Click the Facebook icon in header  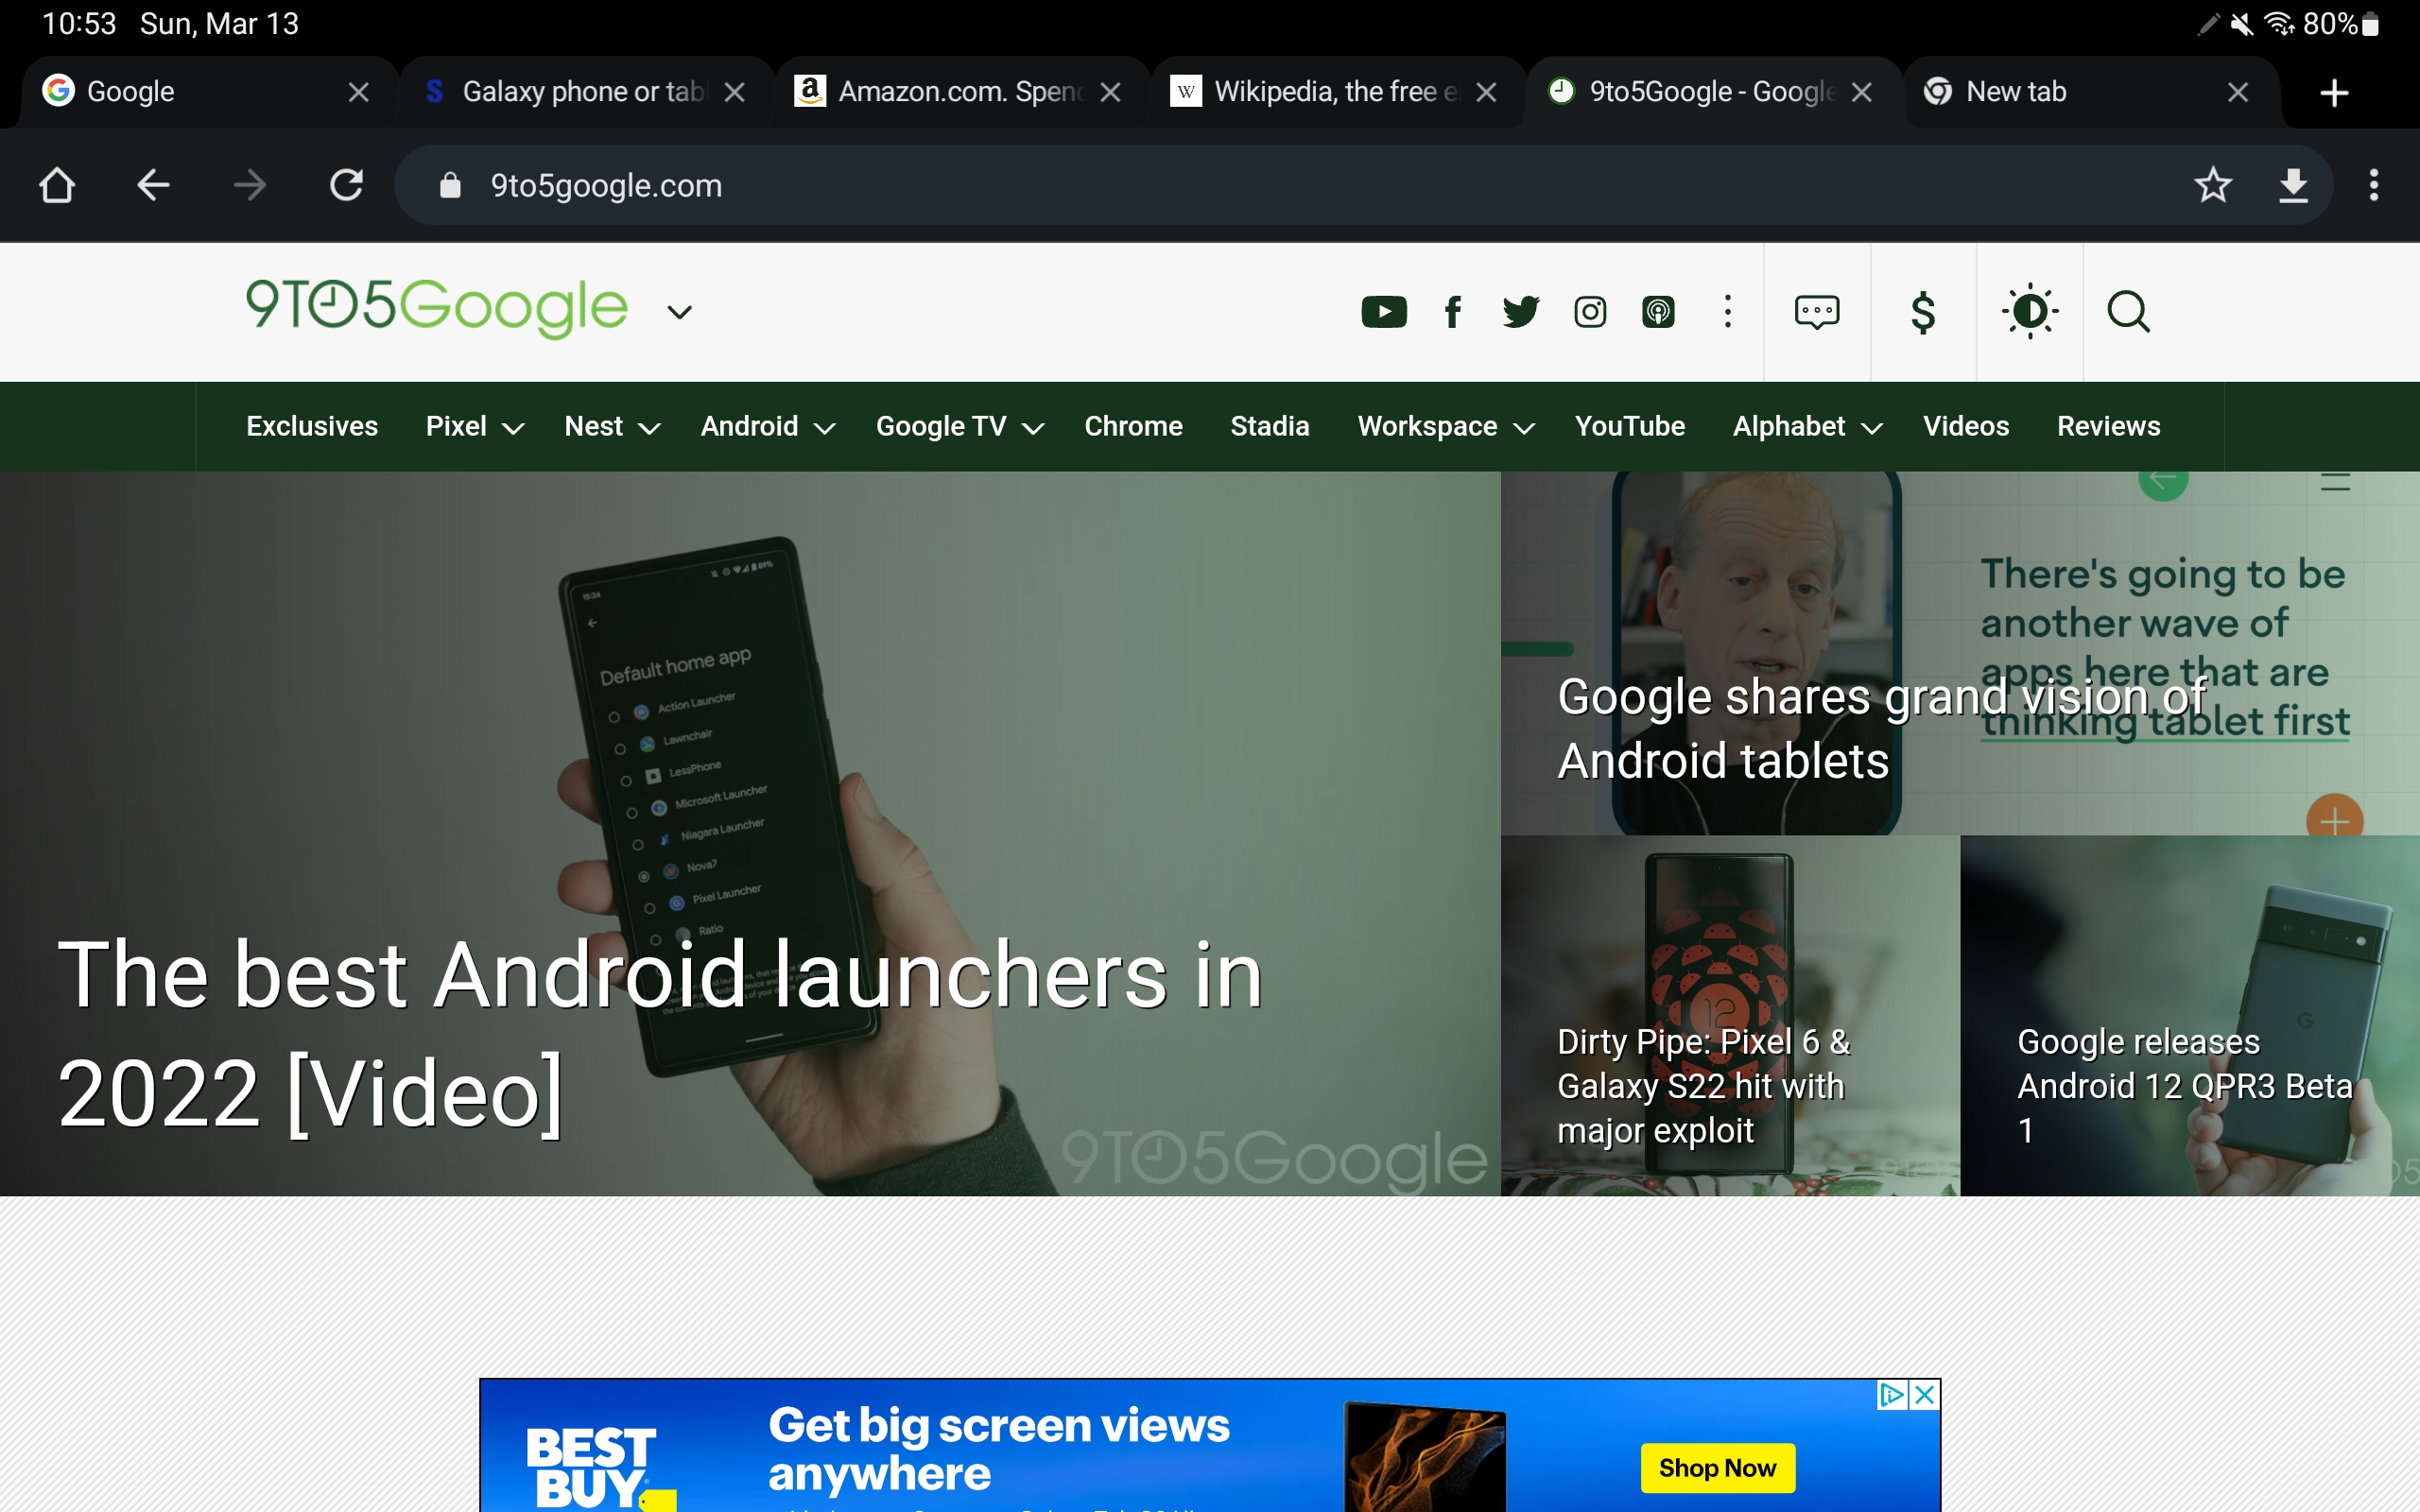(x=1453, y=312)
